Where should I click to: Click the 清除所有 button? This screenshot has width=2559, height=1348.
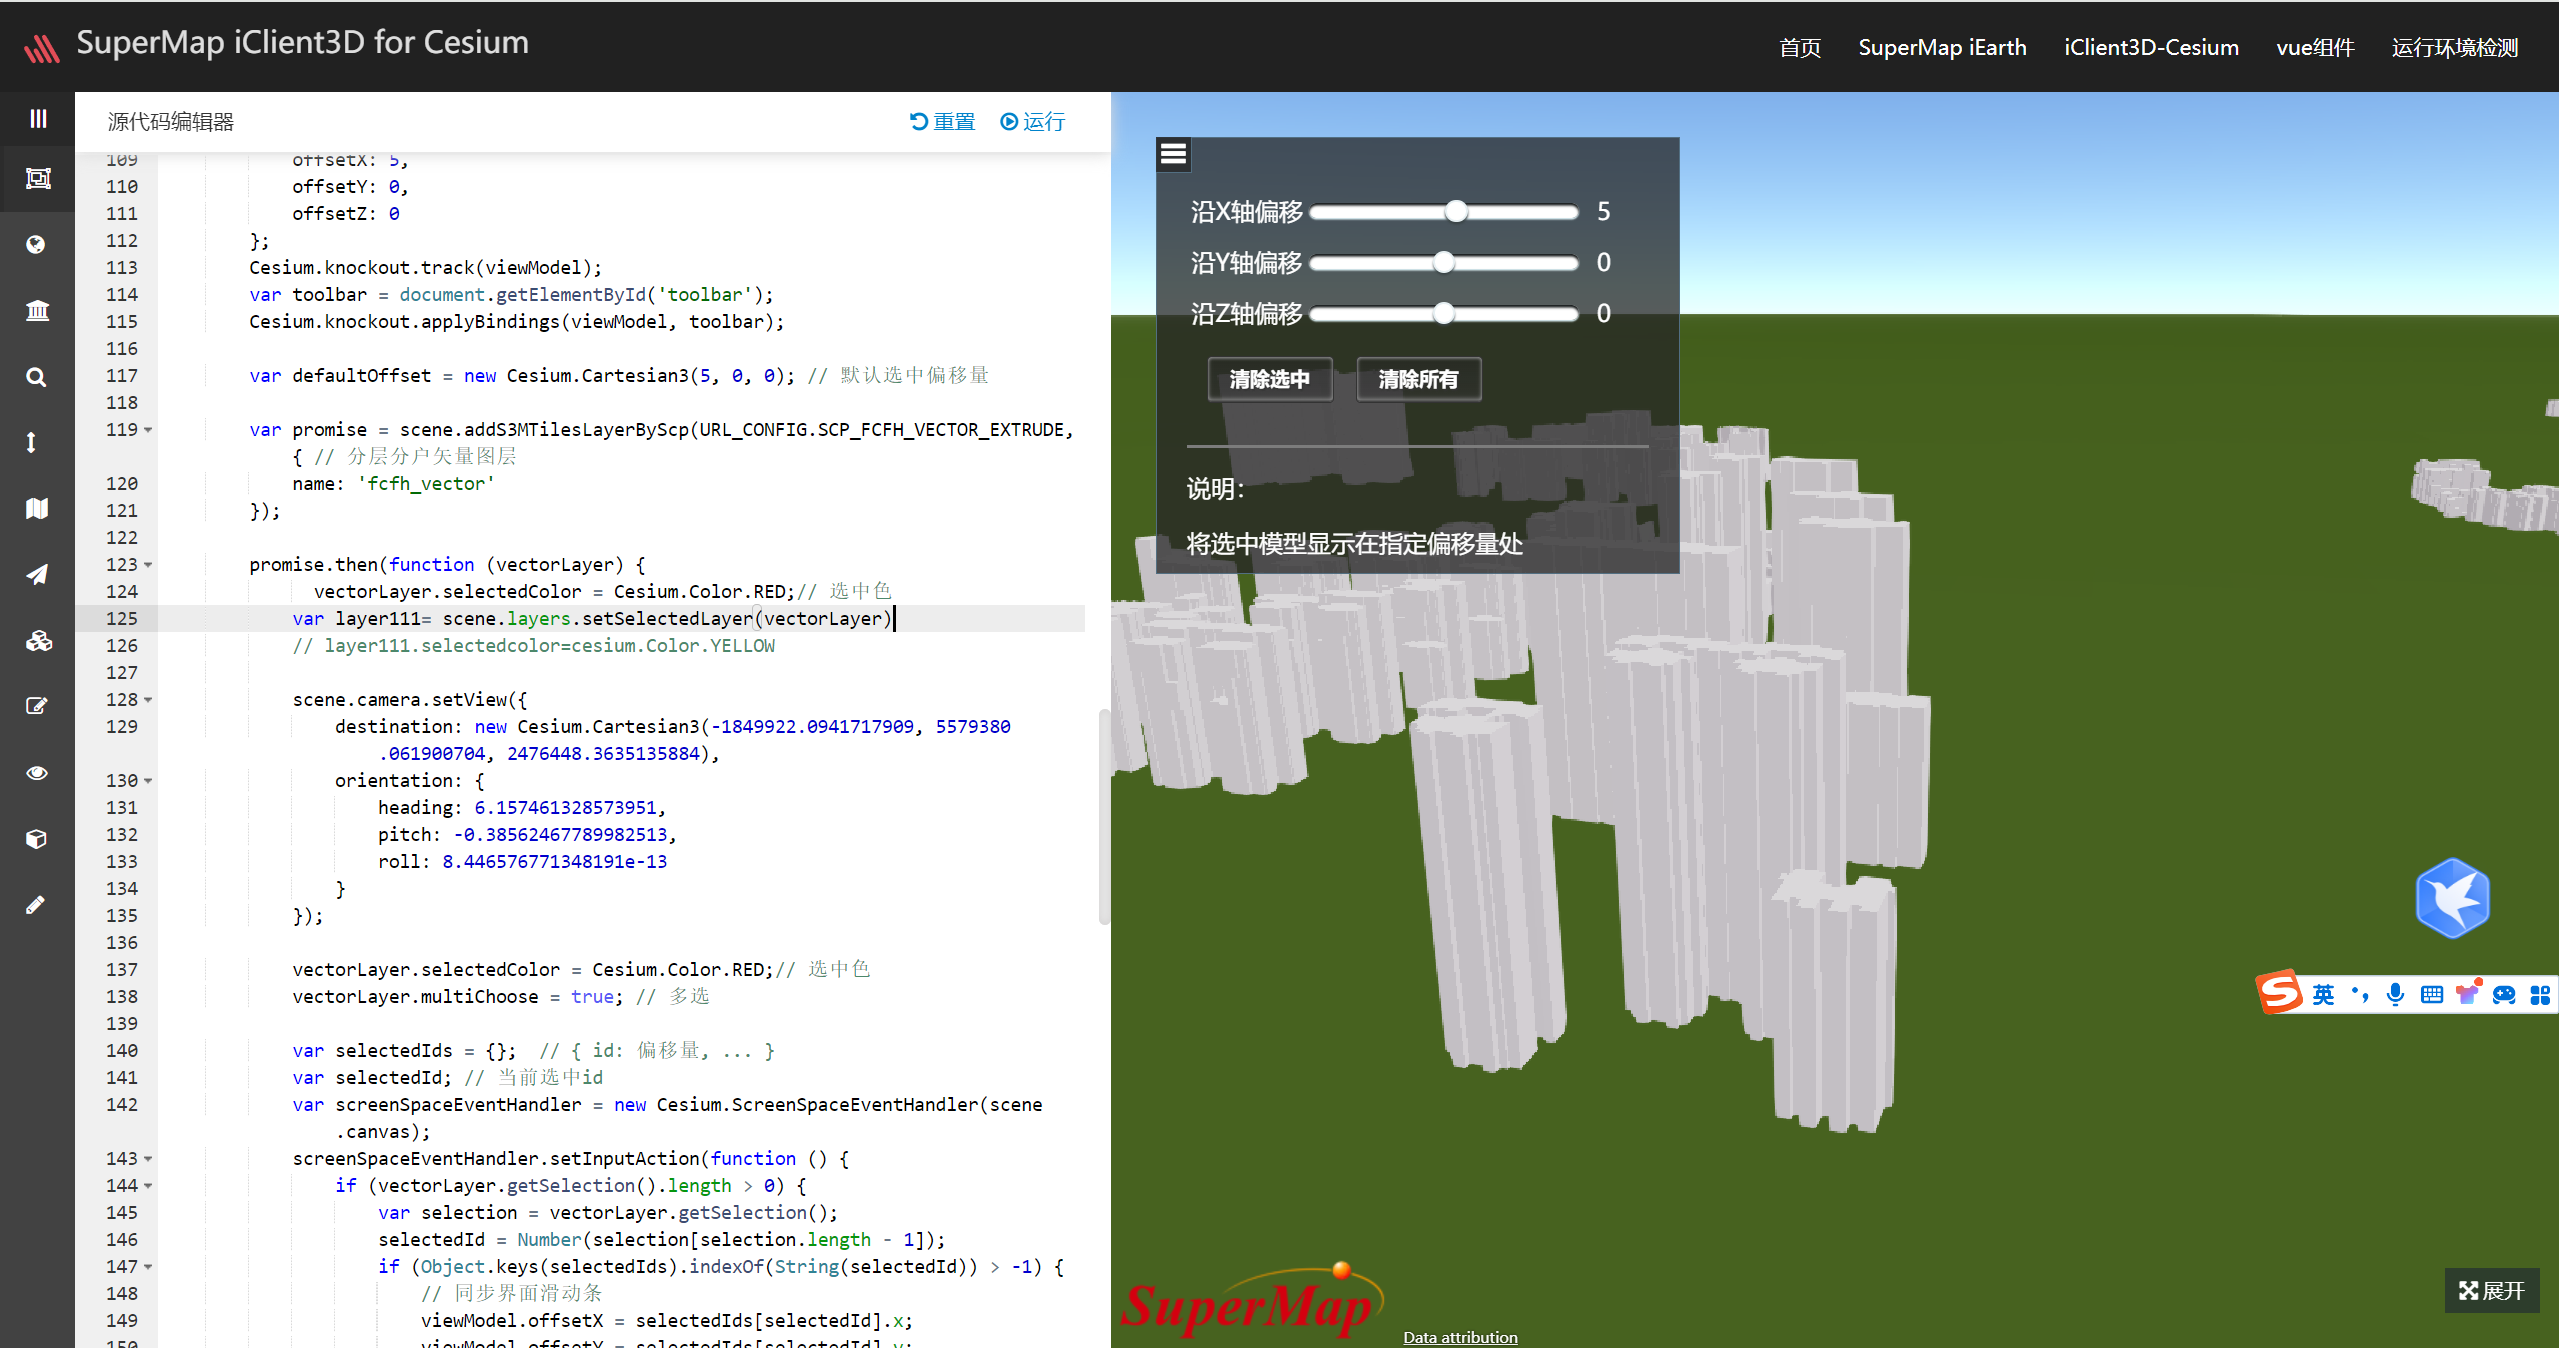[x=1418, y=379]
